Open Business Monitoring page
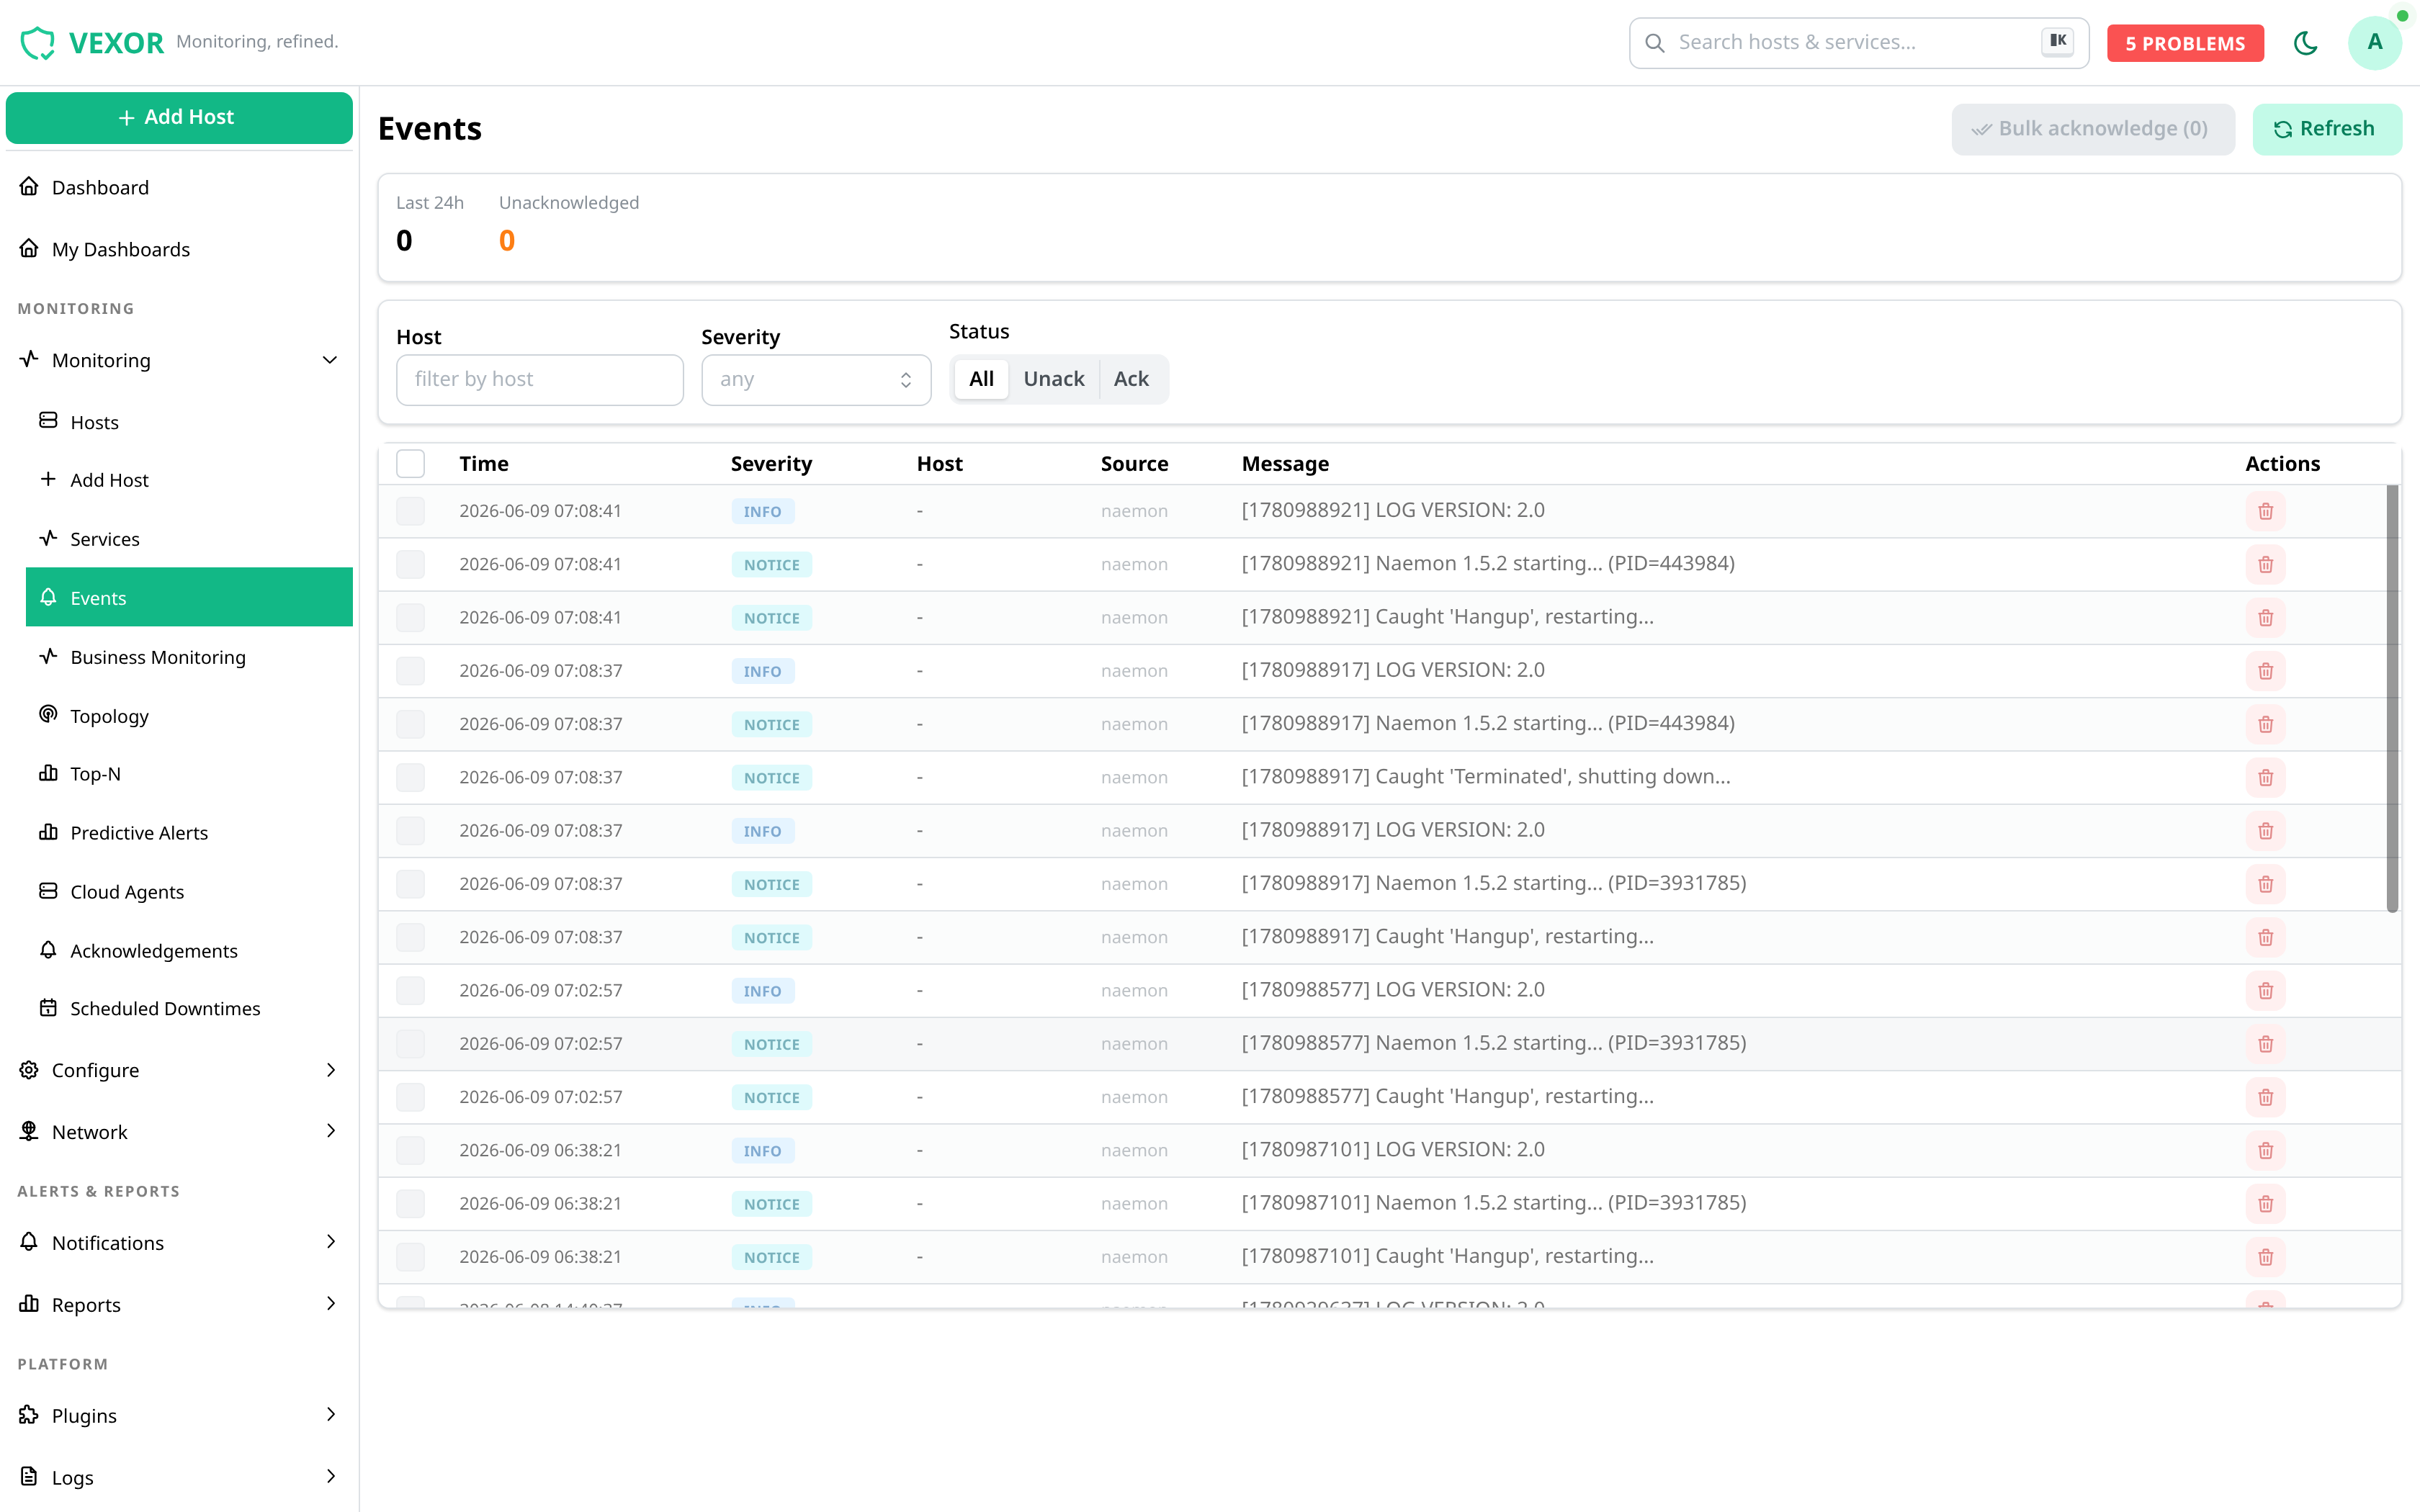This screenshot has height=1512, width=2420. [189, 657]
